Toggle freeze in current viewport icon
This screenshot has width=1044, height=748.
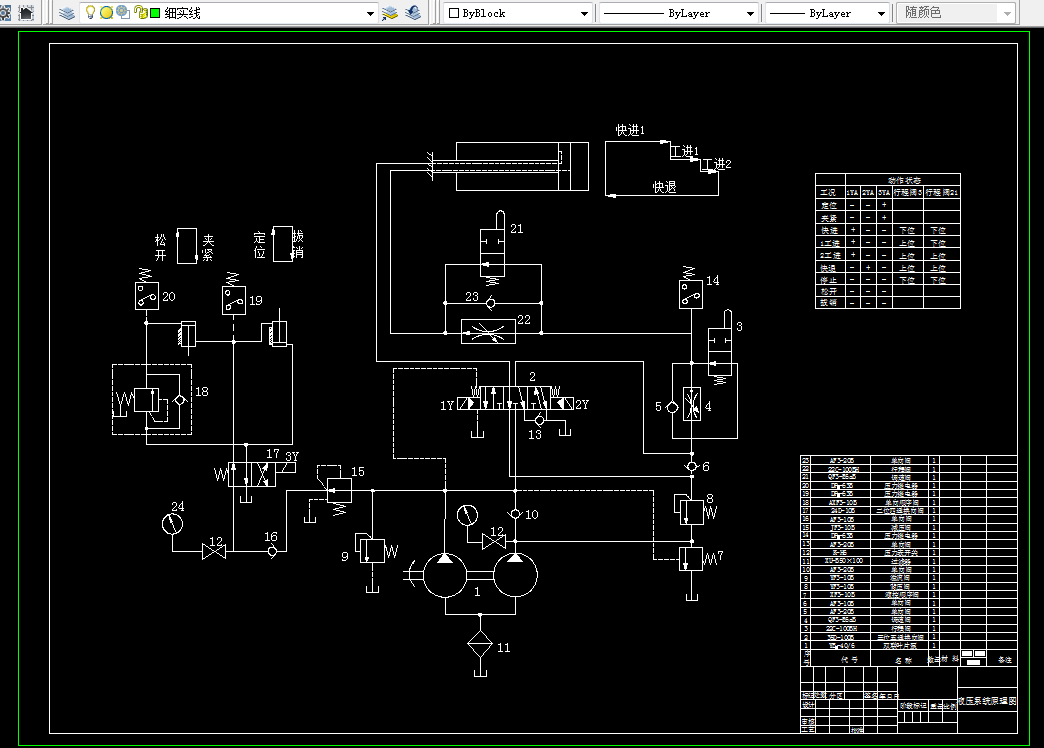point(123,12)
